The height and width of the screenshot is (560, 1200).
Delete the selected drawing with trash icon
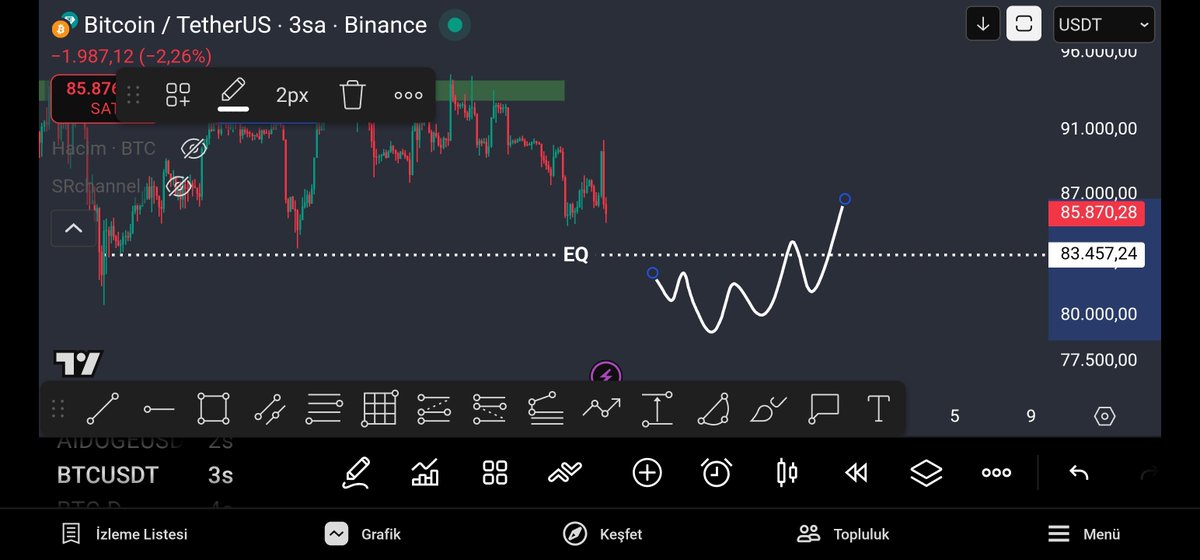352,95
